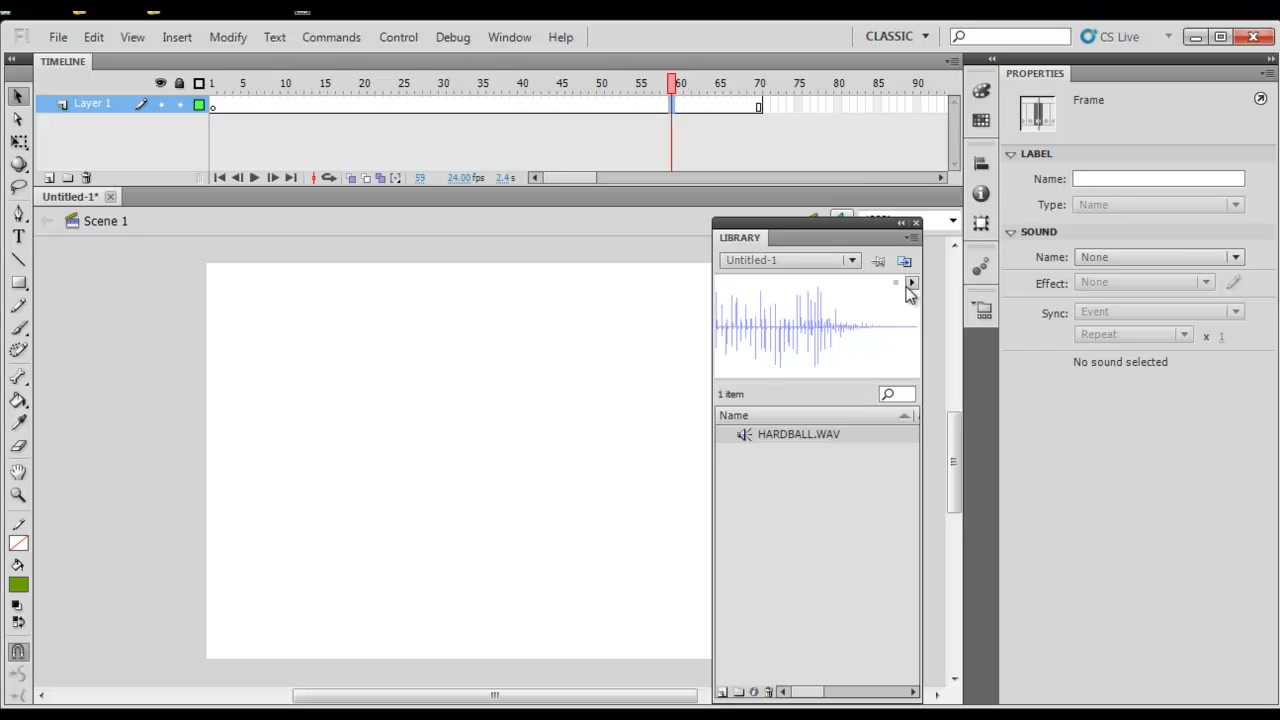This screenshot has width=1280, height=720.
Task: Select the Lasso tool
Action: [x=18, y=187]
